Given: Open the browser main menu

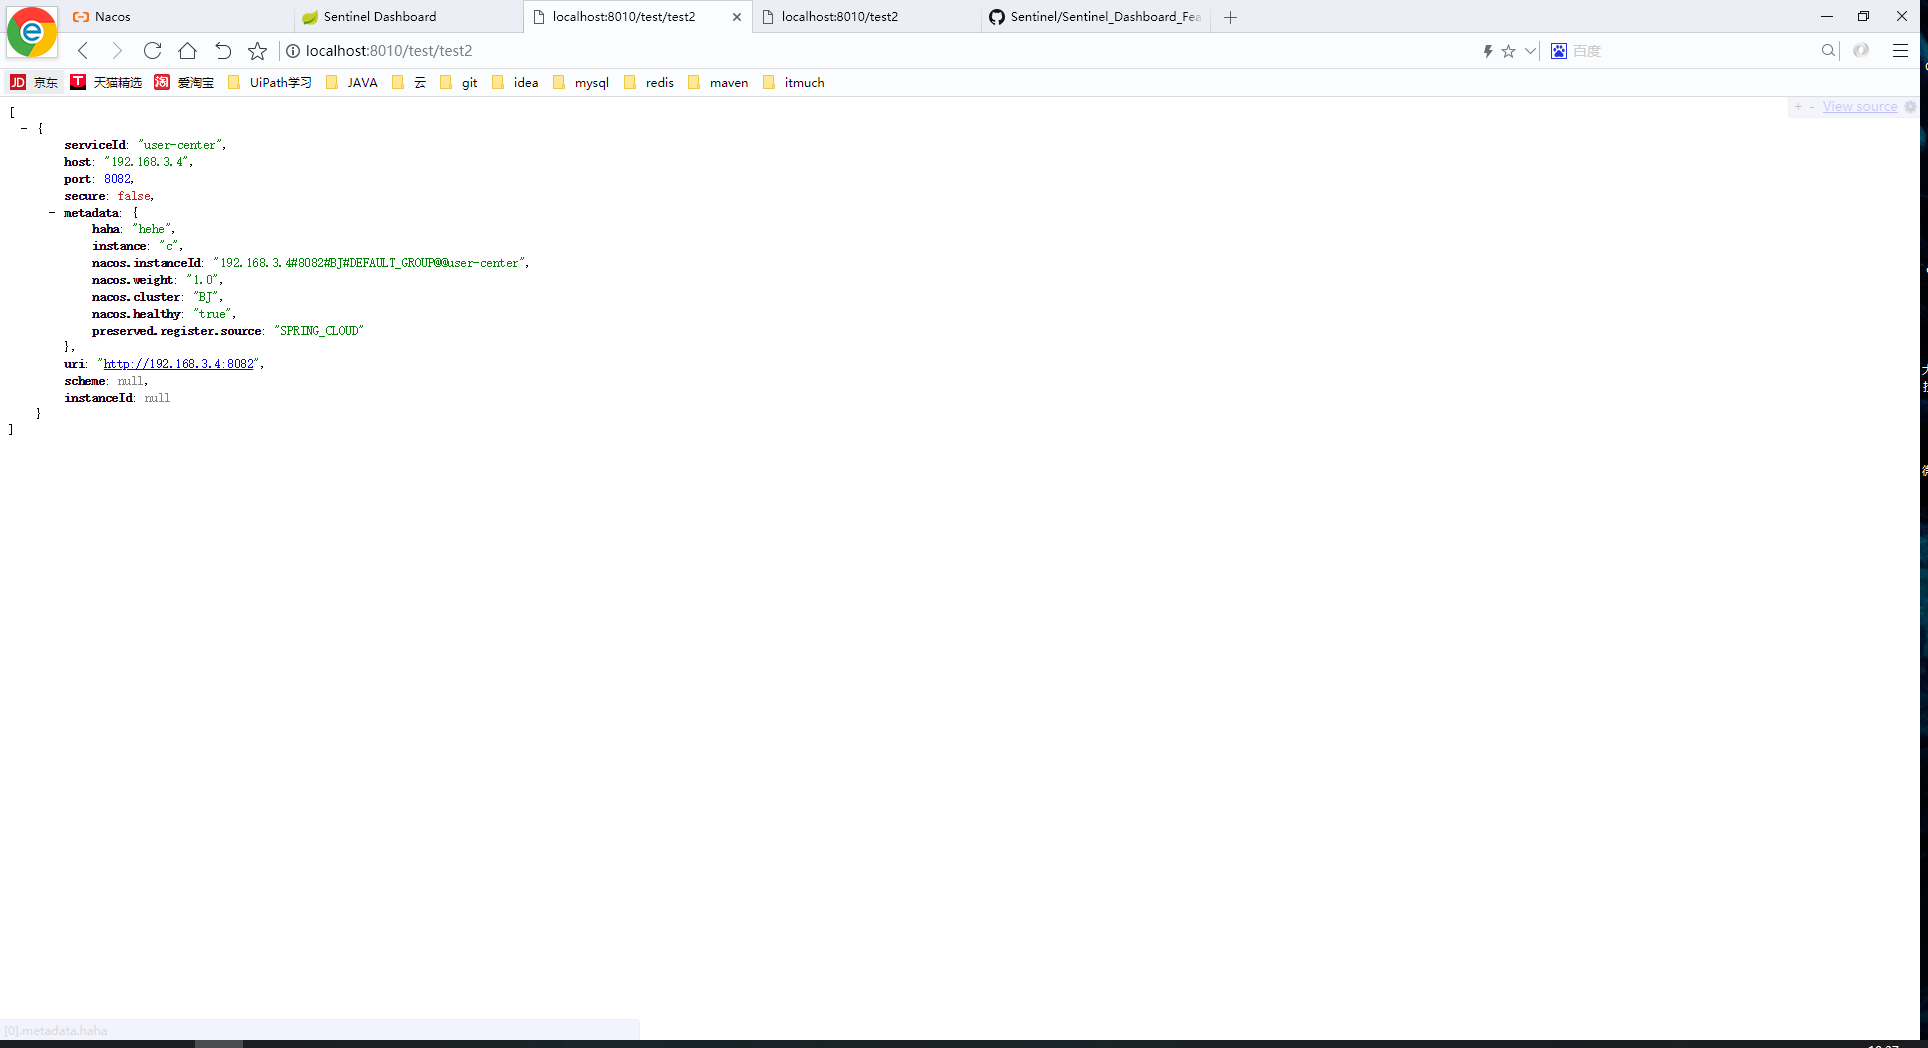Looking at the screenshot, I should pos(1901,51).
